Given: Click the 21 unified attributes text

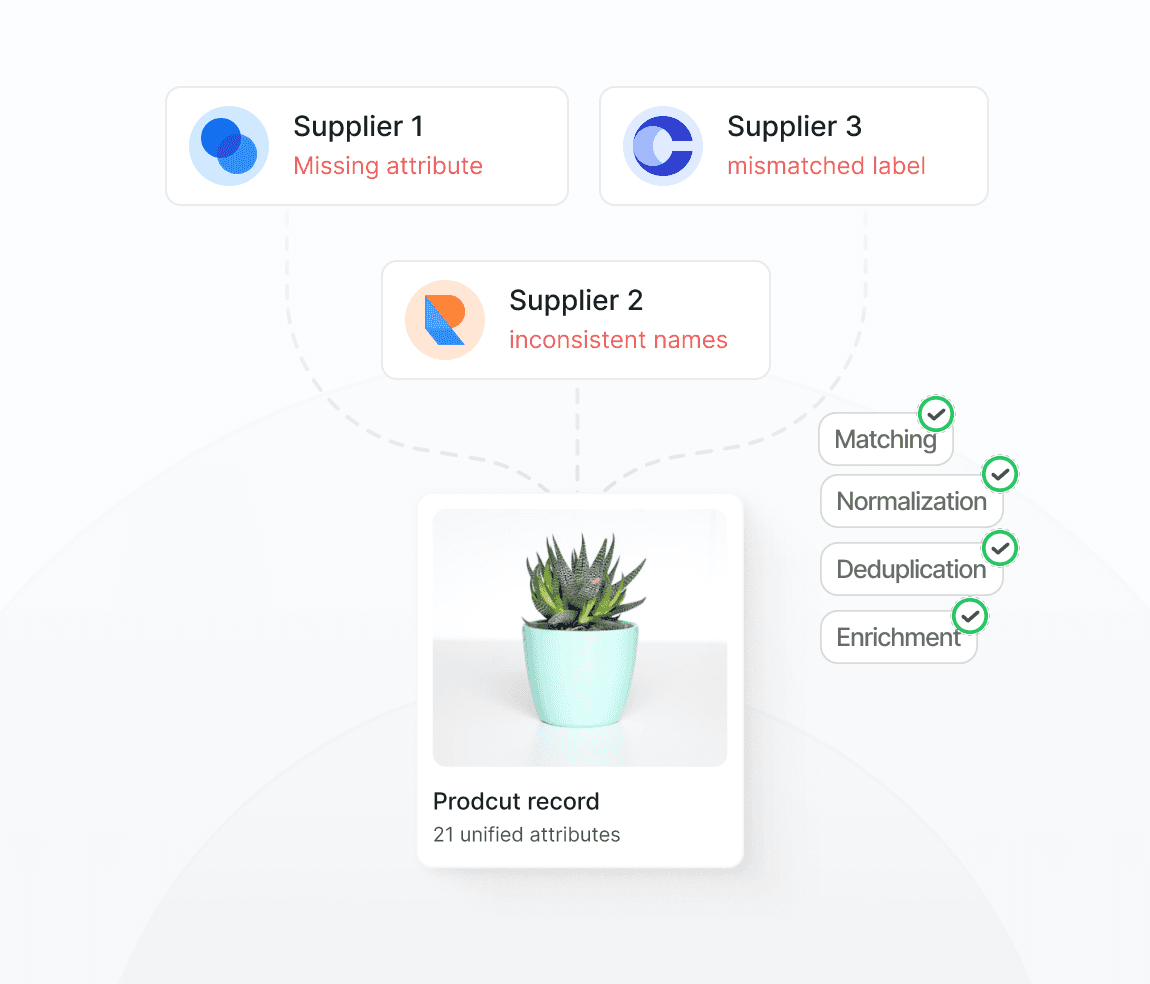Looking at the screenshot, I should tap(527, 834).
